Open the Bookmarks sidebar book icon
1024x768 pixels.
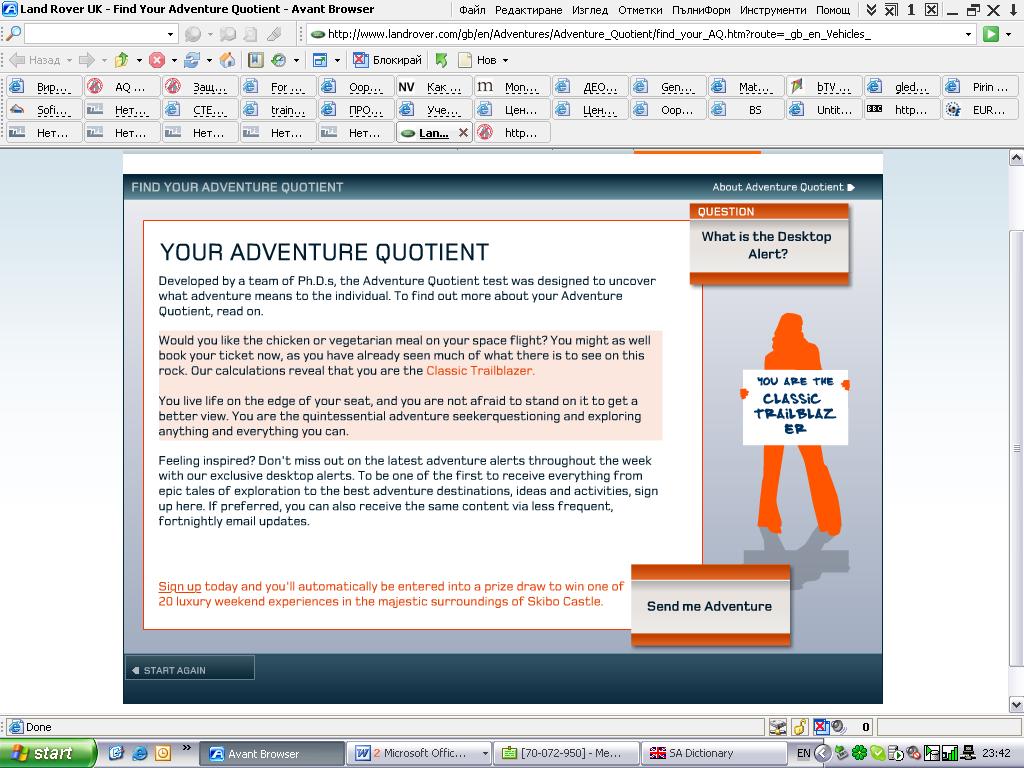[x=255, y=60]
